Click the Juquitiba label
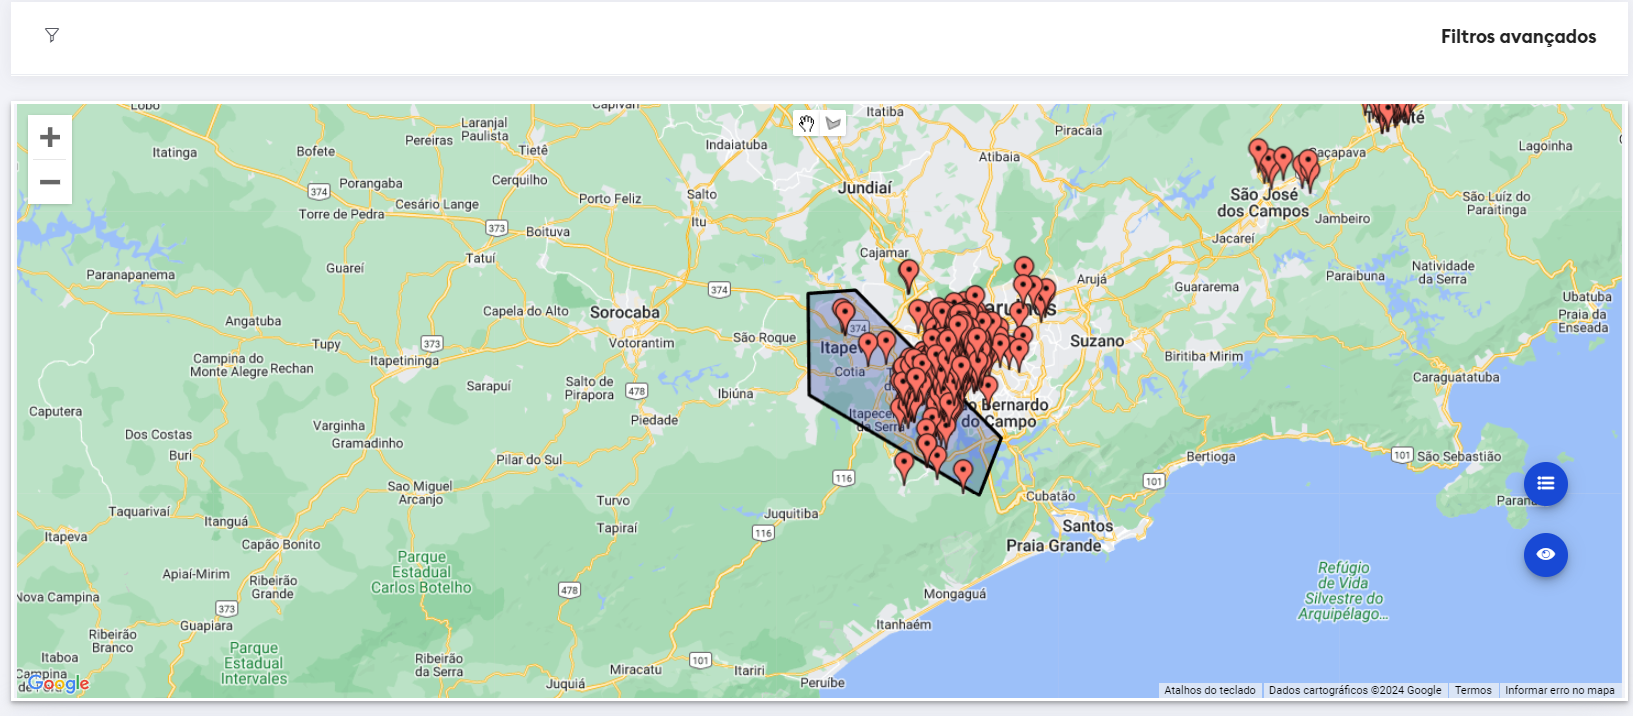1633x716 pixels. point(791,514)
